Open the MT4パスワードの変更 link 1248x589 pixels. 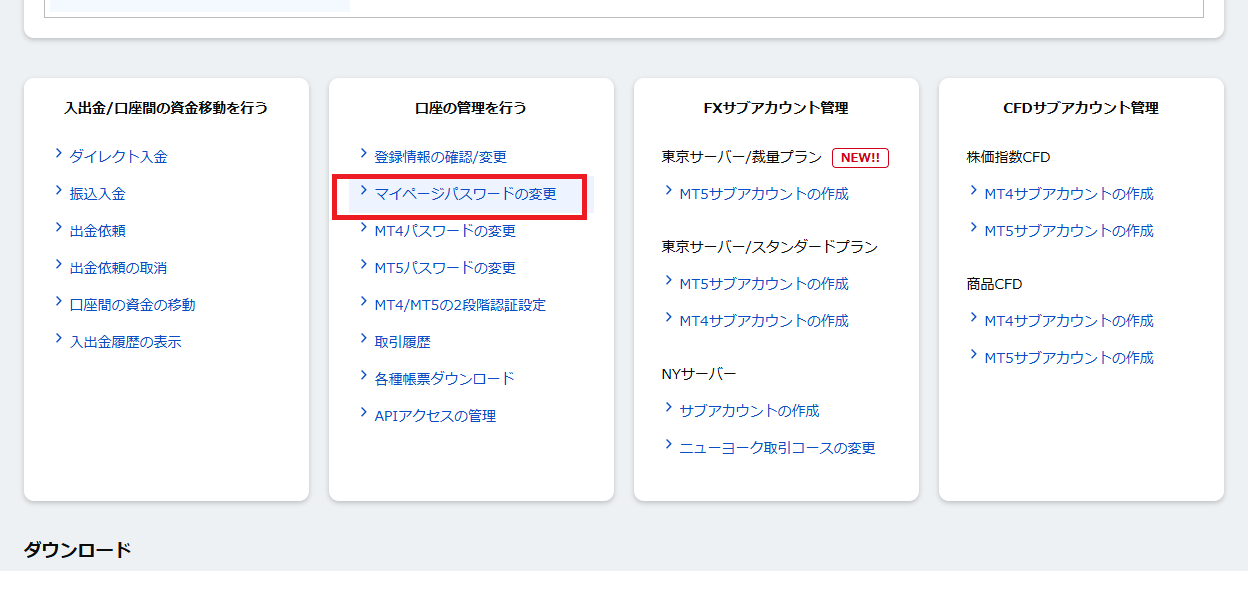445,231
